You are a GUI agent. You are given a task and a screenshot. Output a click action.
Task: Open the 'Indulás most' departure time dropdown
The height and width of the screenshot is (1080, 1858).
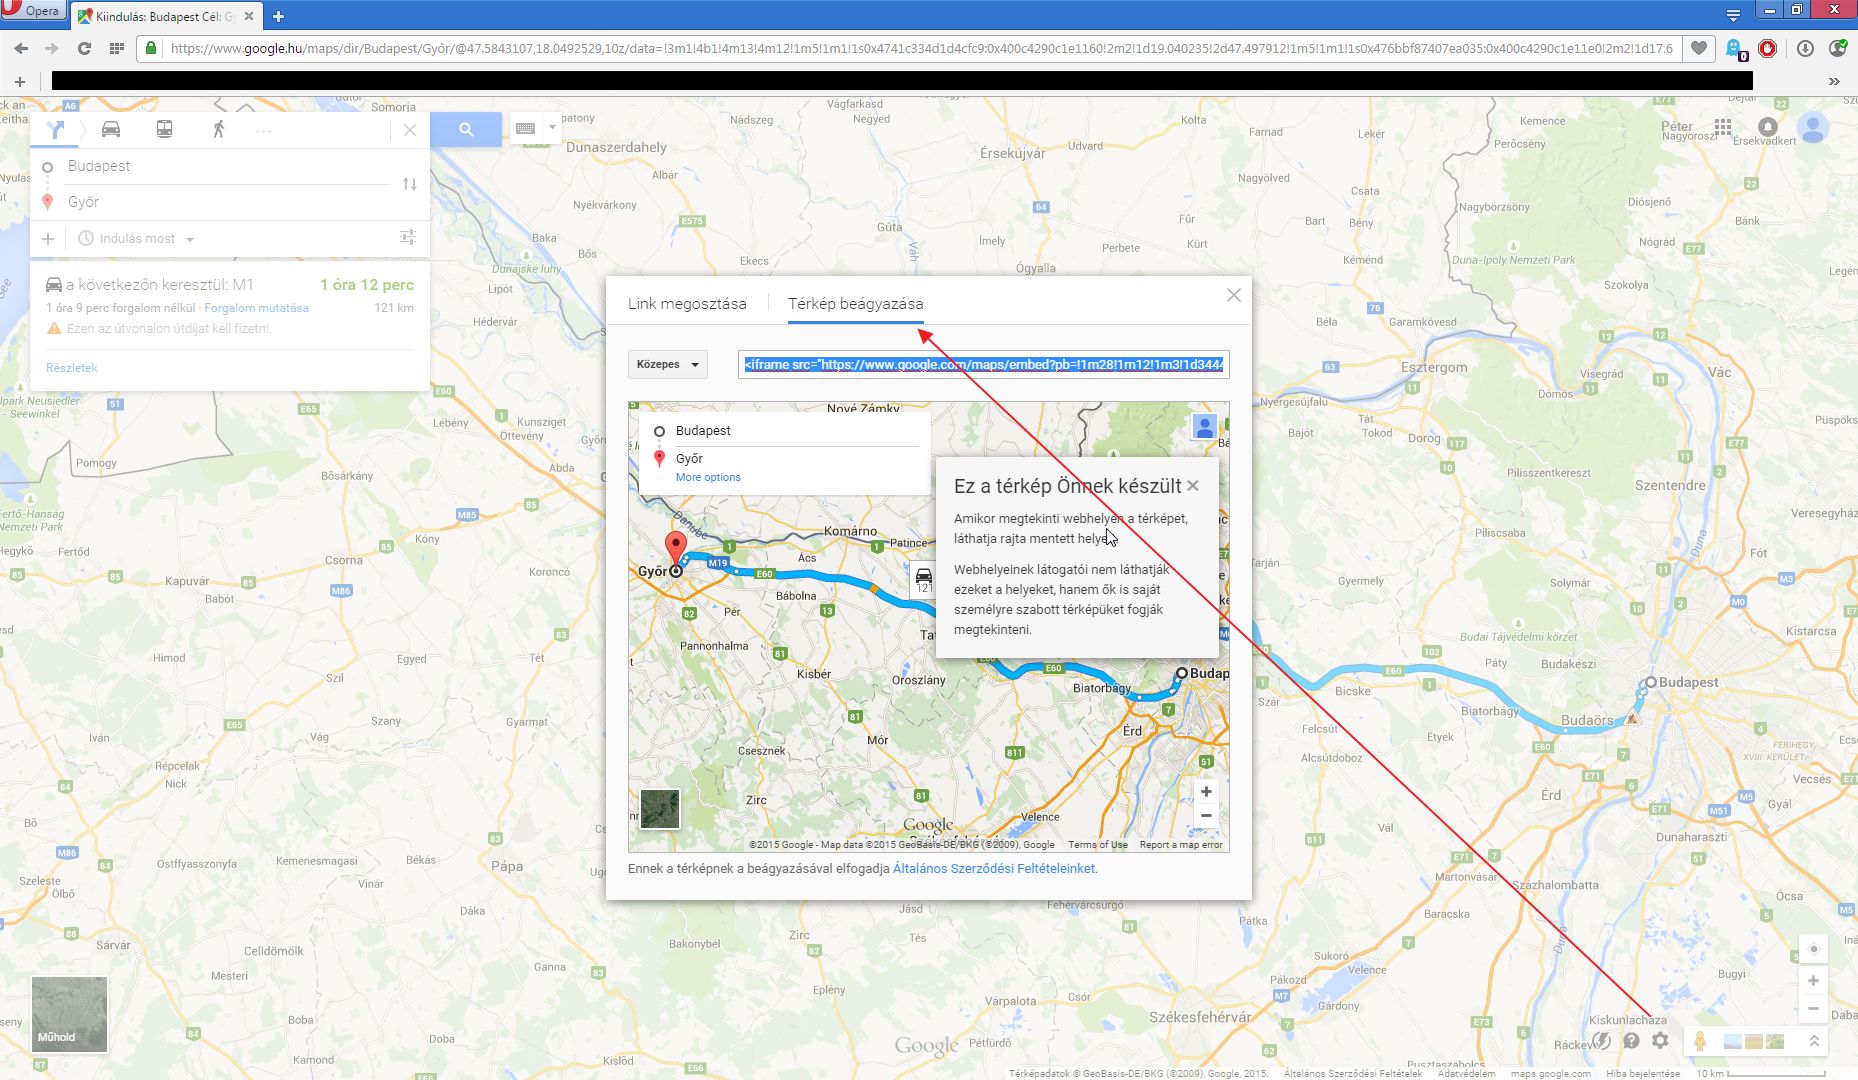click(137, 239)
